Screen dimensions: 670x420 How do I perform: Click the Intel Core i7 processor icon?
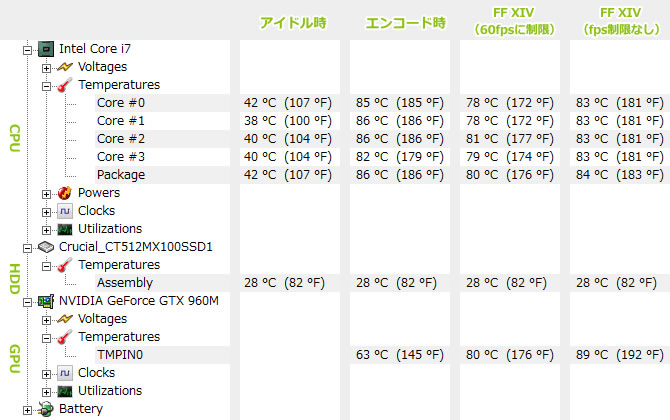[46, 49]
